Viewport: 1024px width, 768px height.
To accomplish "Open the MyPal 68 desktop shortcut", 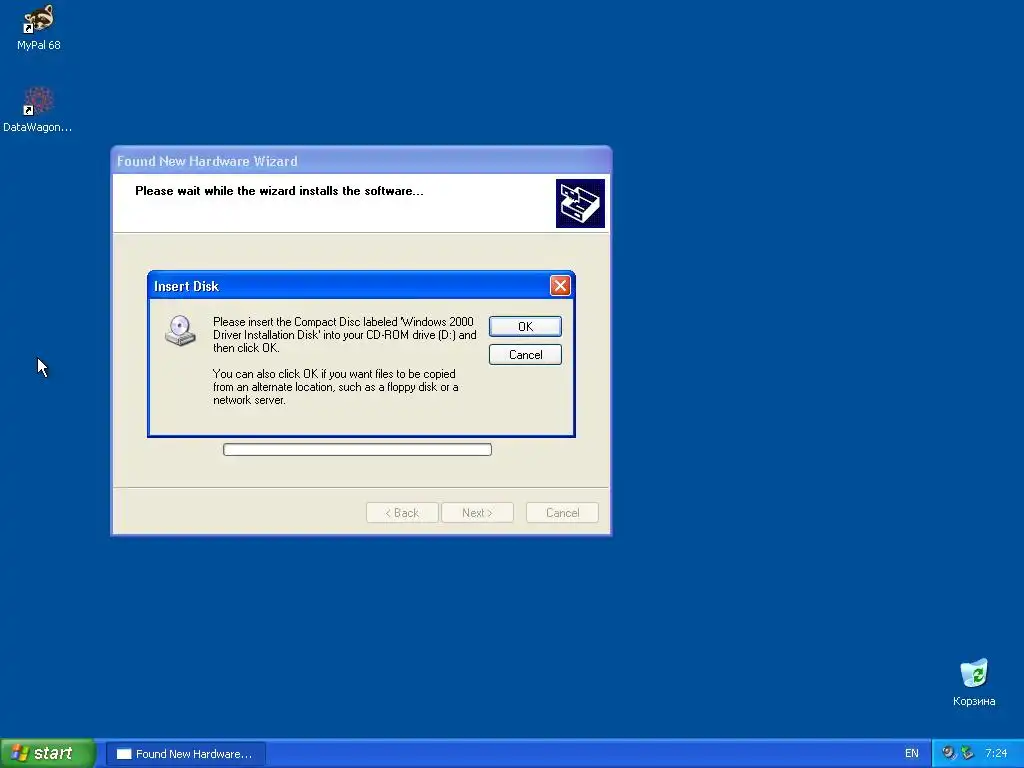I will 39,27.
